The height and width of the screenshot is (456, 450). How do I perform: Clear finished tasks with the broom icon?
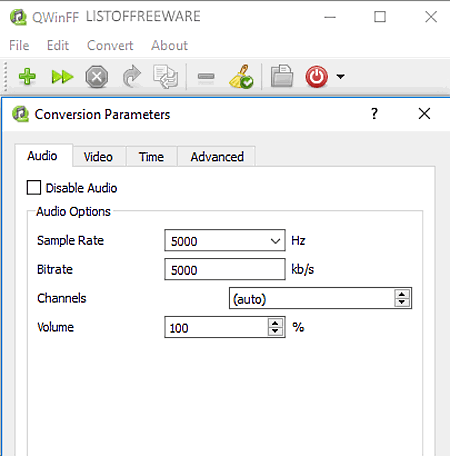click(x=241, y=77)
